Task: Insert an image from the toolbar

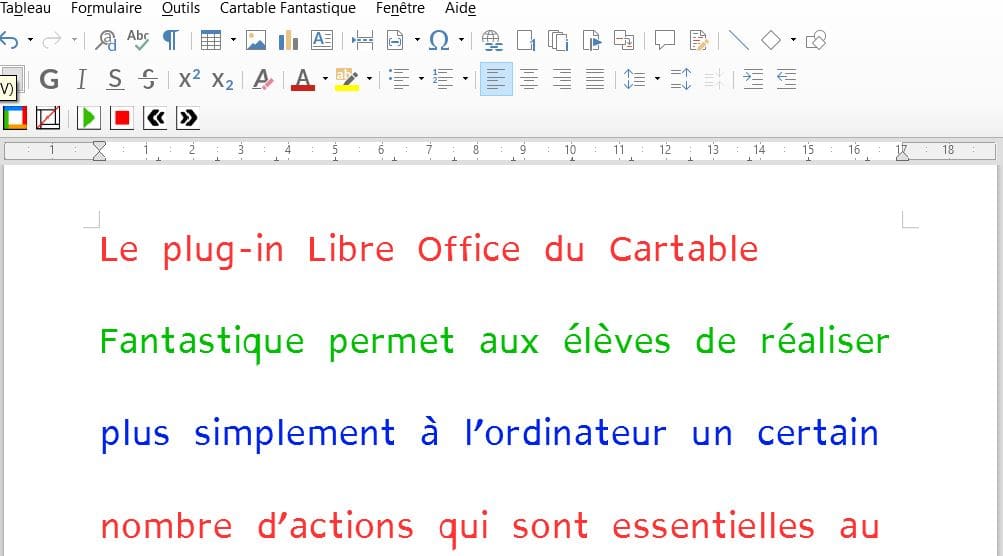Action: pos(256,40)
